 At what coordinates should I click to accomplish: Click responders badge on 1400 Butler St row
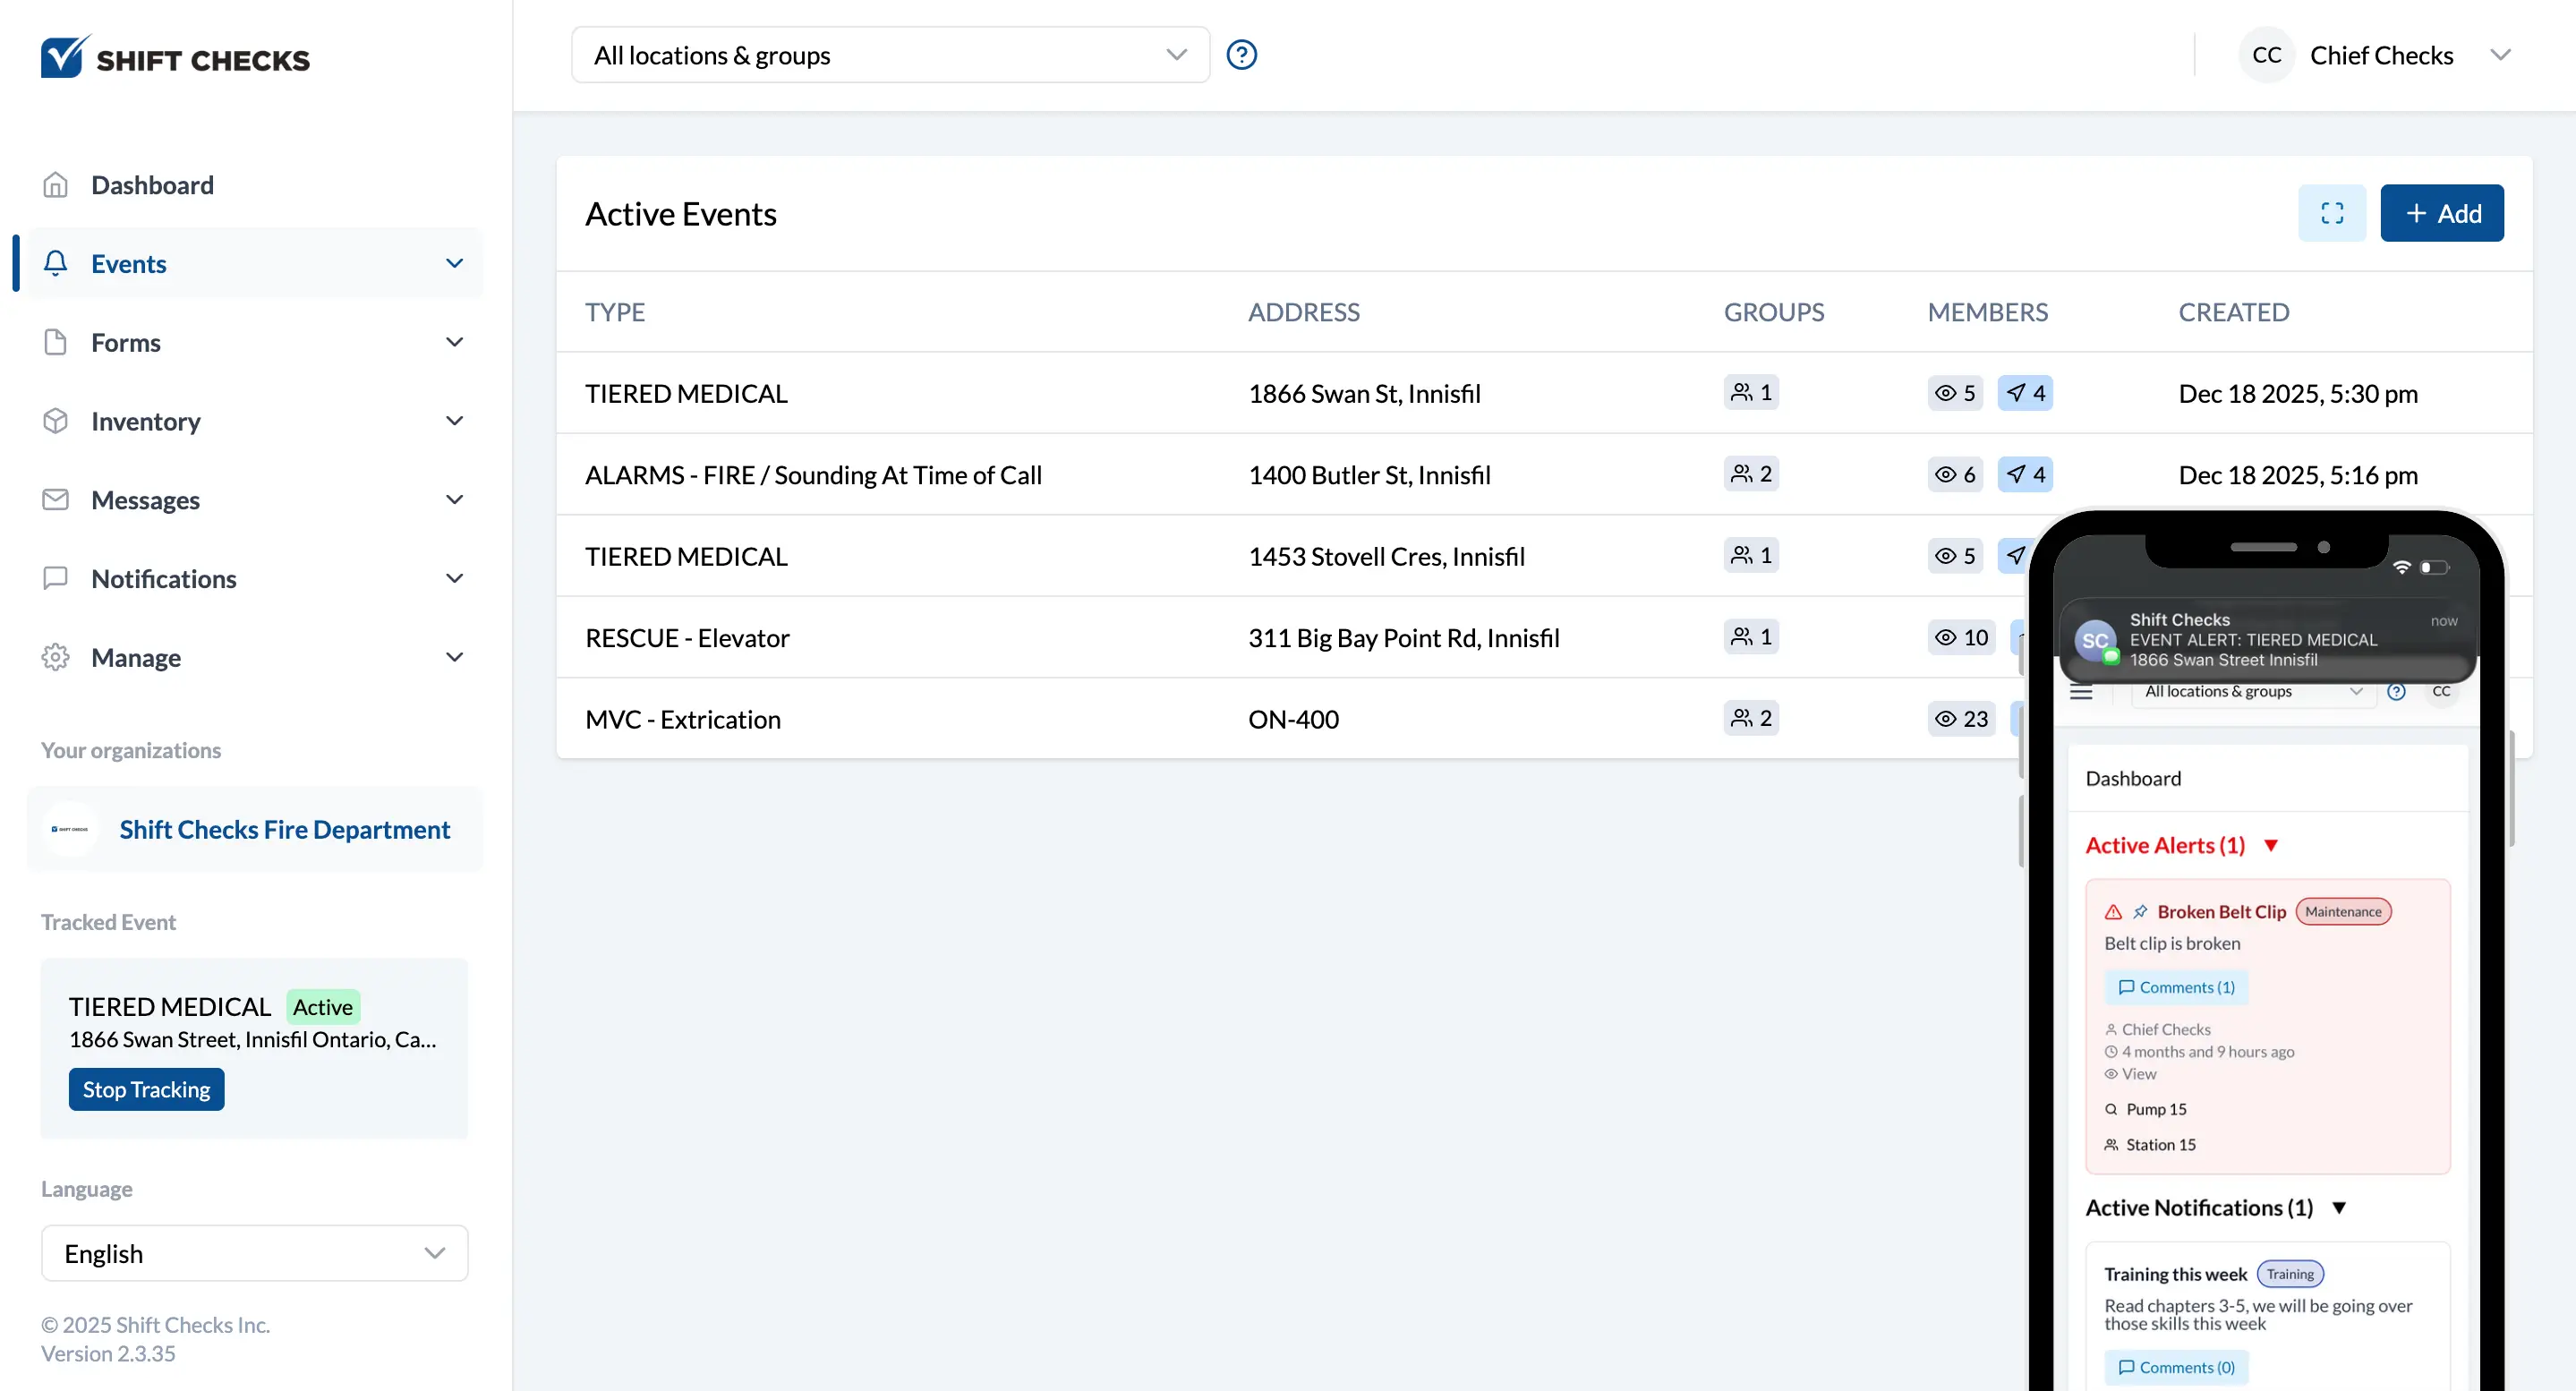coord(2024,474)
